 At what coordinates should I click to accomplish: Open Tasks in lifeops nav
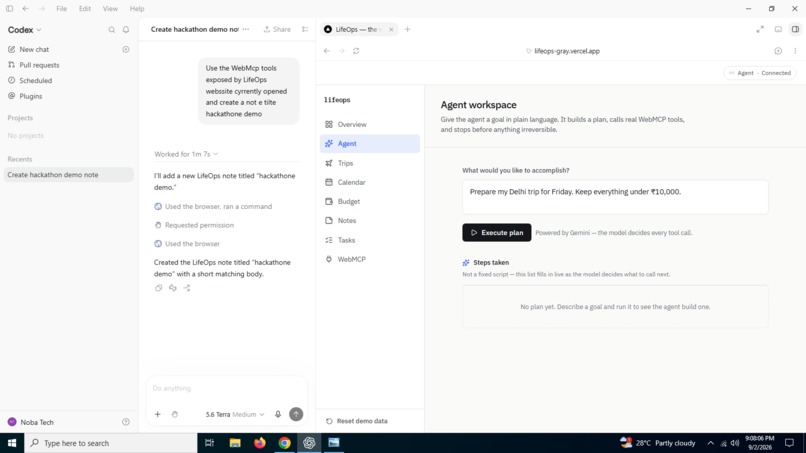[x=370, y=240]
